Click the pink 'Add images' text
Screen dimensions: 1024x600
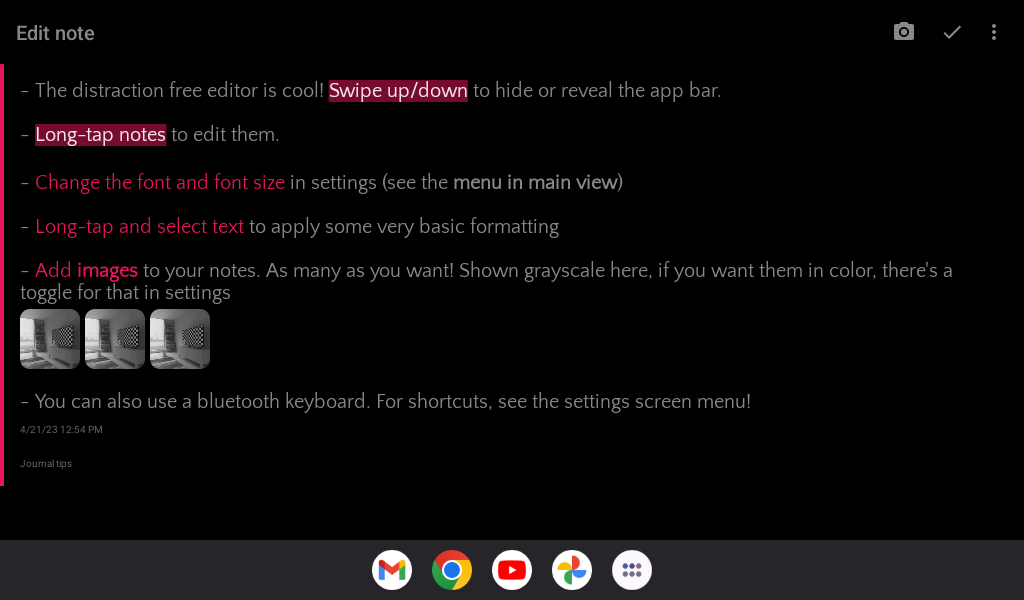tap(86, 270)
